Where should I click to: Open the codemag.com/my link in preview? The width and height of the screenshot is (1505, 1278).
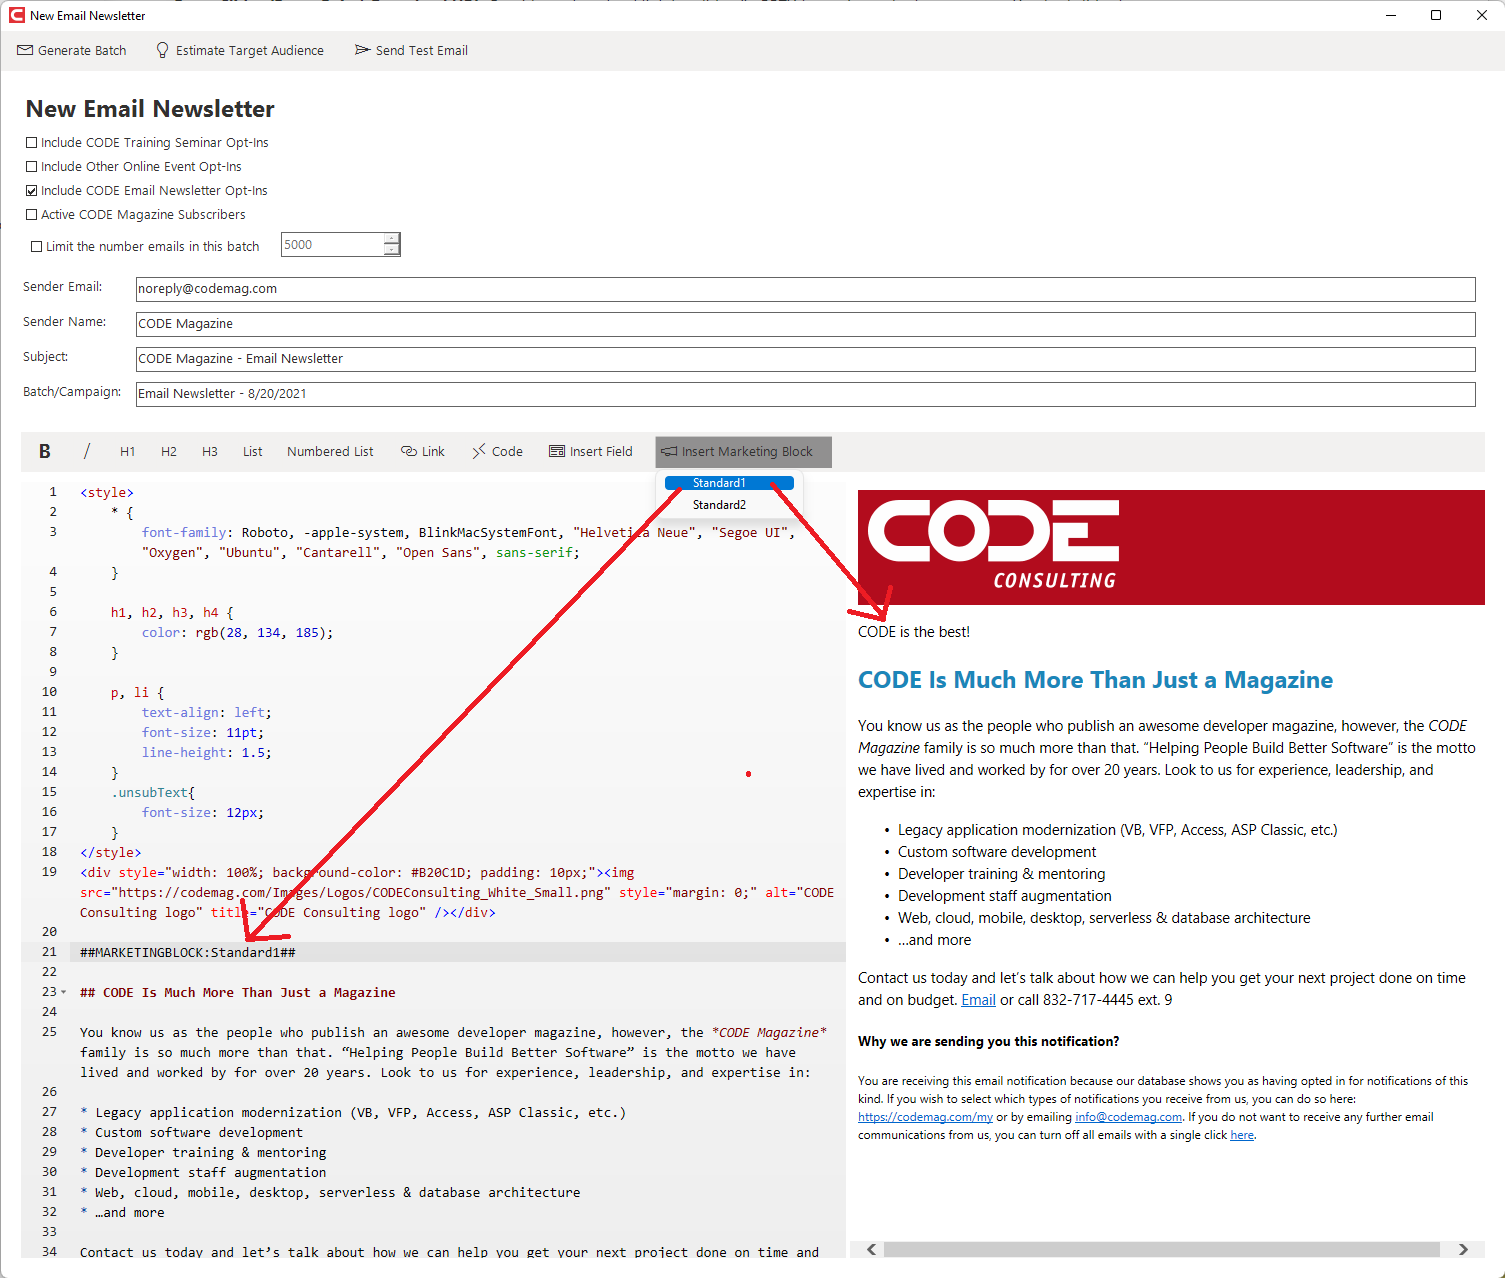coord(925,1117)
